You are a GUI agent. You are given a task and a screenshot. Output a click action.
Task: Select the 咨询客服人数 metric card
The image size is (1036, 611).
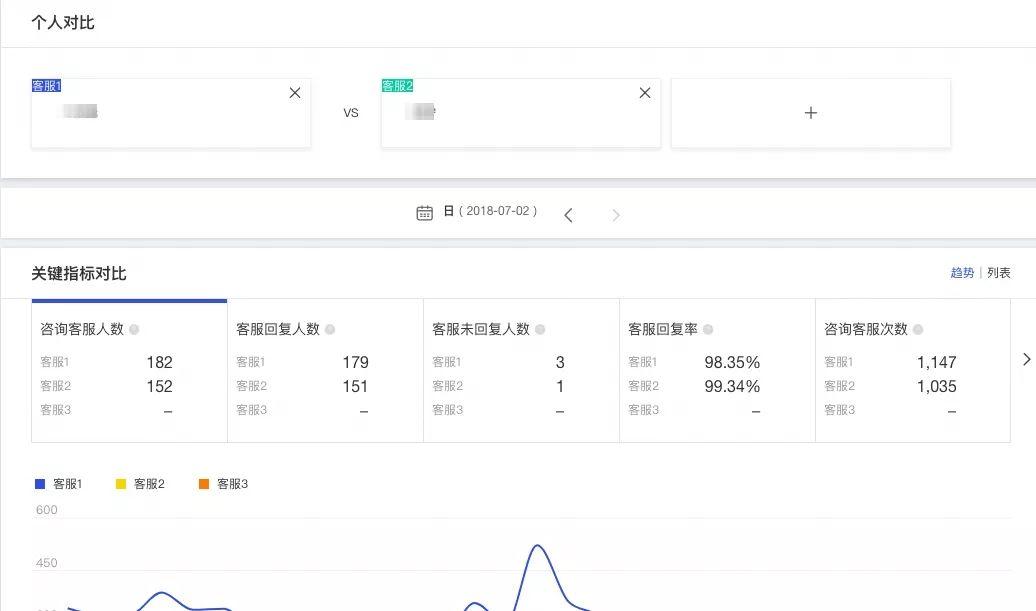[129, 370]
